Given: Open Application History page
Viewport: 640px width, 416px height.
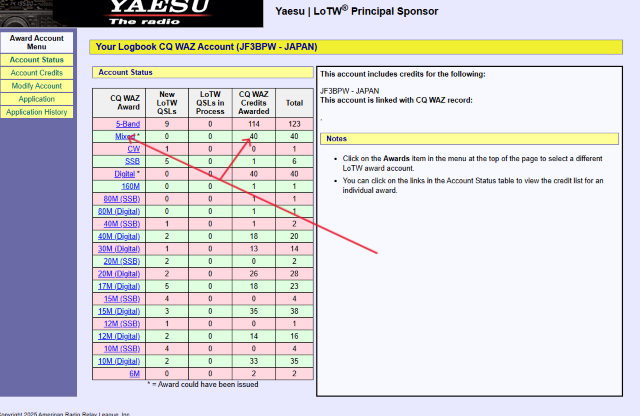Looking at the screenshot, I should [x=36, y=112].
